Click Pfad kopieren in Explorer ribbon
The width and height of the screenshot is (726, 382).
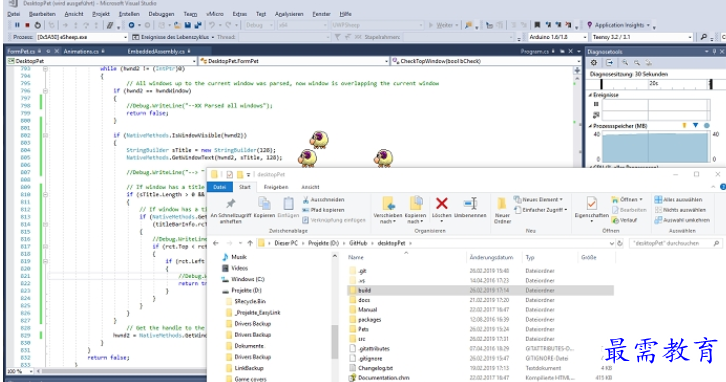323,210
